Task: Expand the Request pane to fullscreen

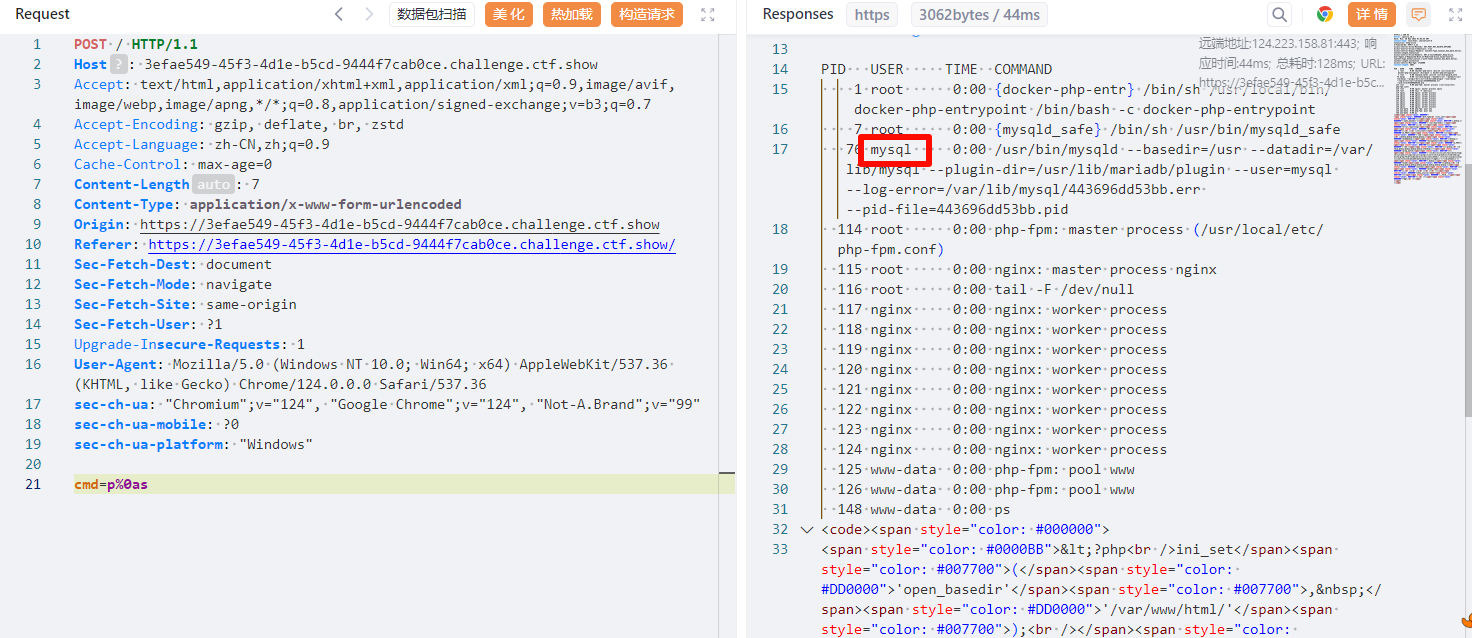Action: tap(708, 14)
